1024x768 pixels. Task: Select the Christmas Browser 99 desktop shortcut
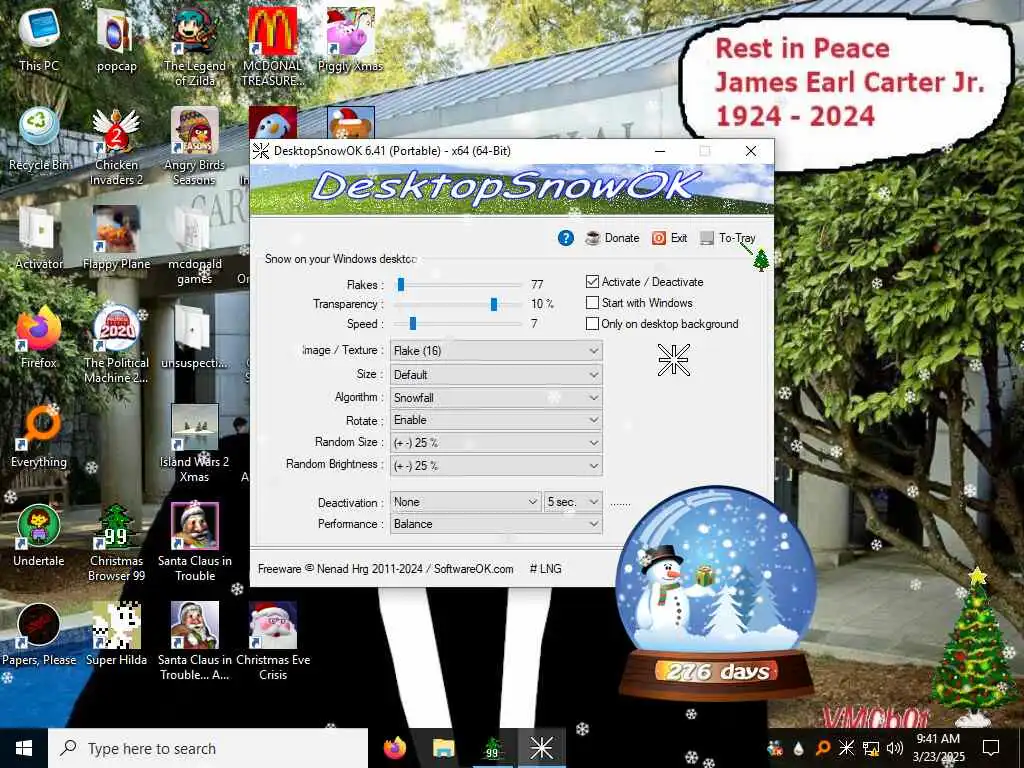[116, 543]
